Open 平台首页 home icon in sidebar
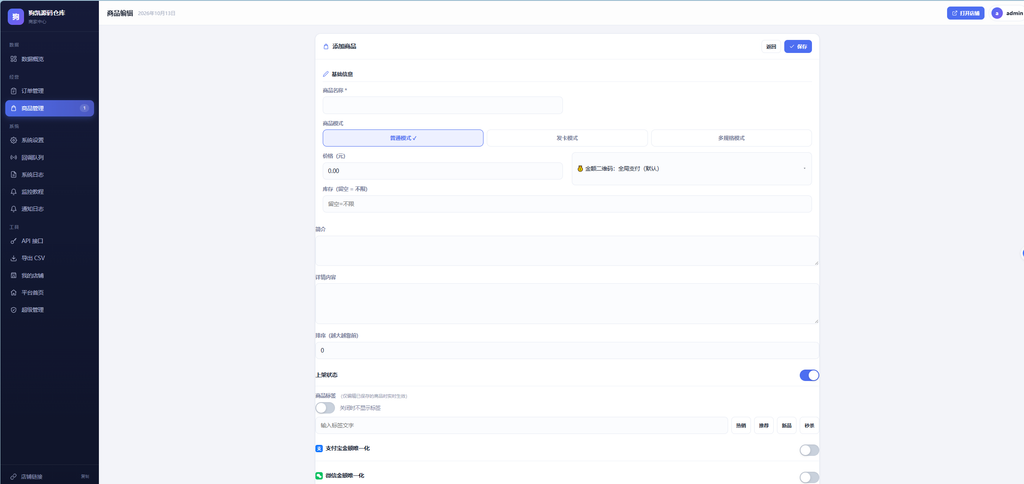The image size is (1024, 484). (14, 293)
